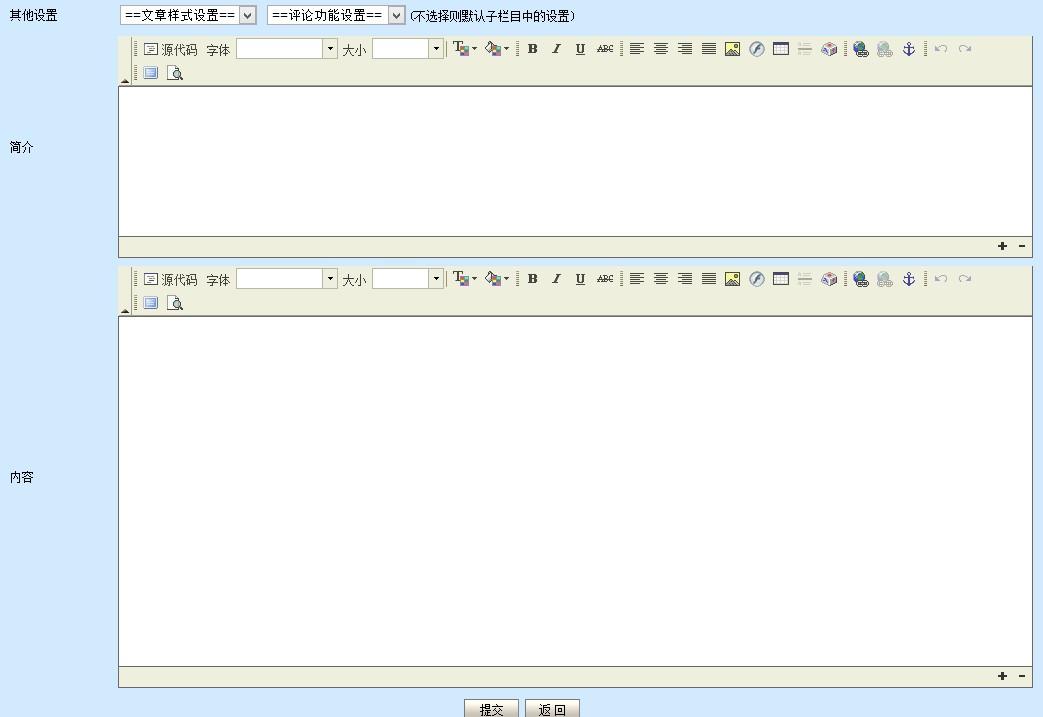Click the 返回 back button

tap(552, 709)
